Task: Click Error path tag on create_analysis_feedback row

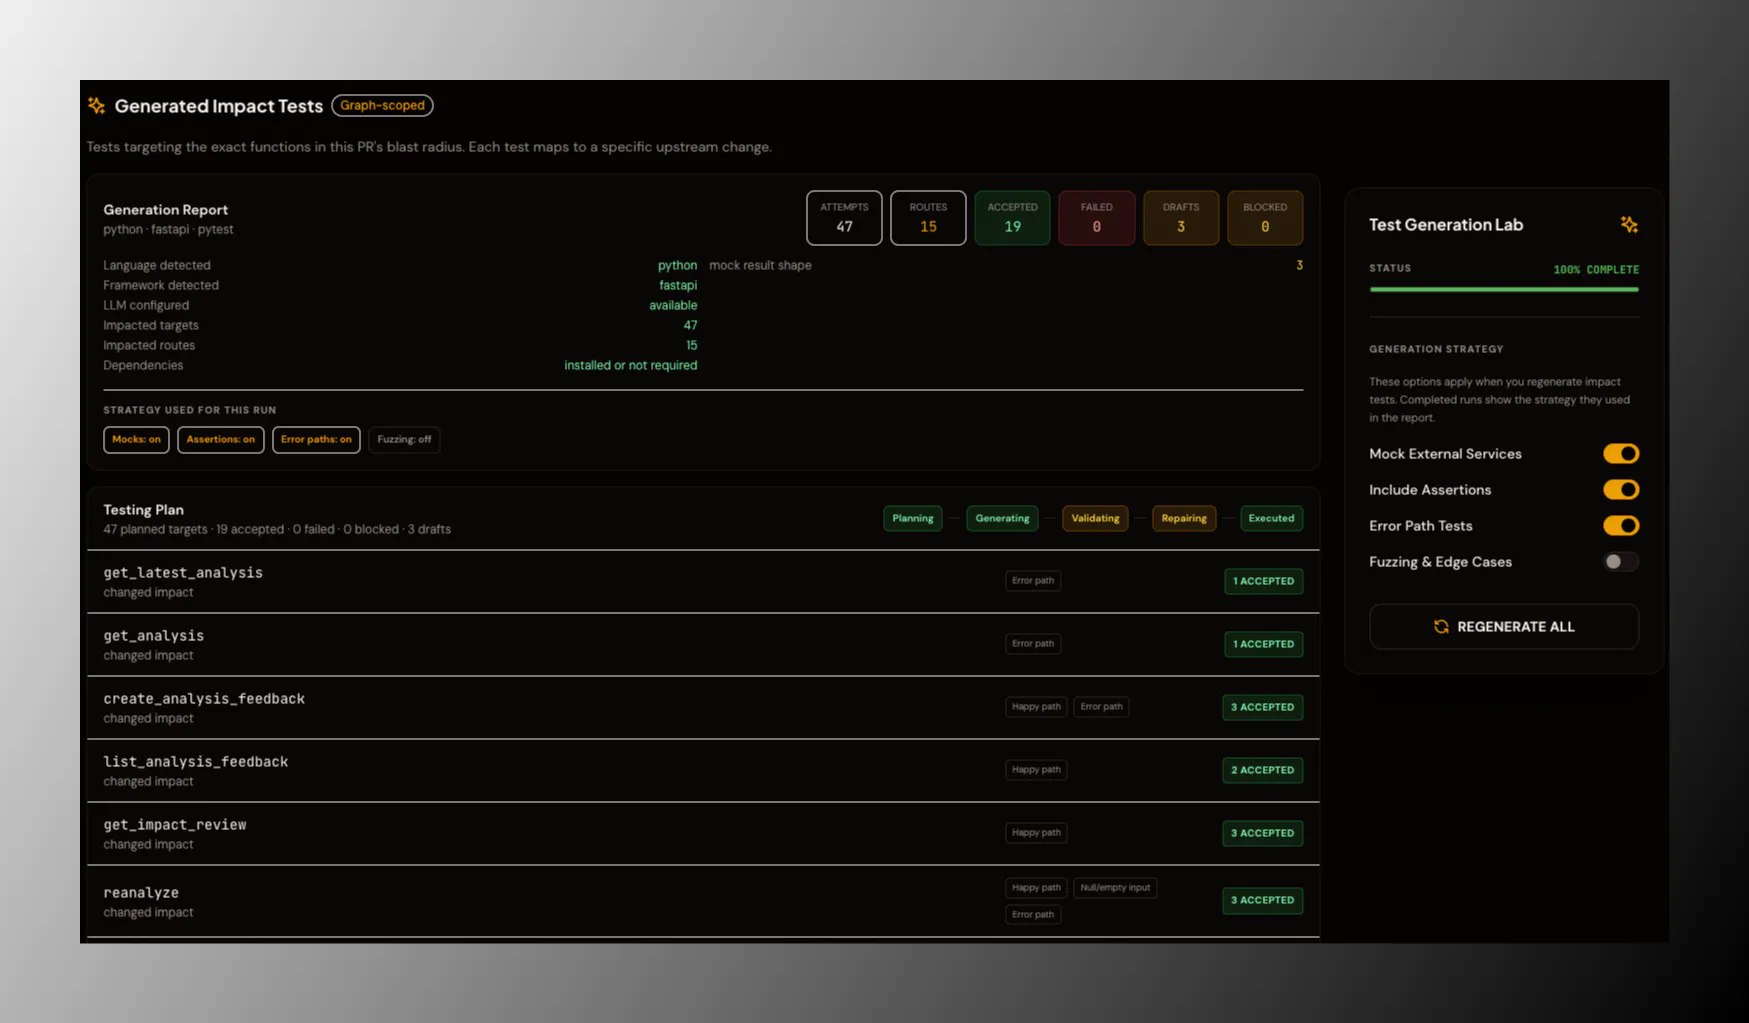Action: [1101, 706]
